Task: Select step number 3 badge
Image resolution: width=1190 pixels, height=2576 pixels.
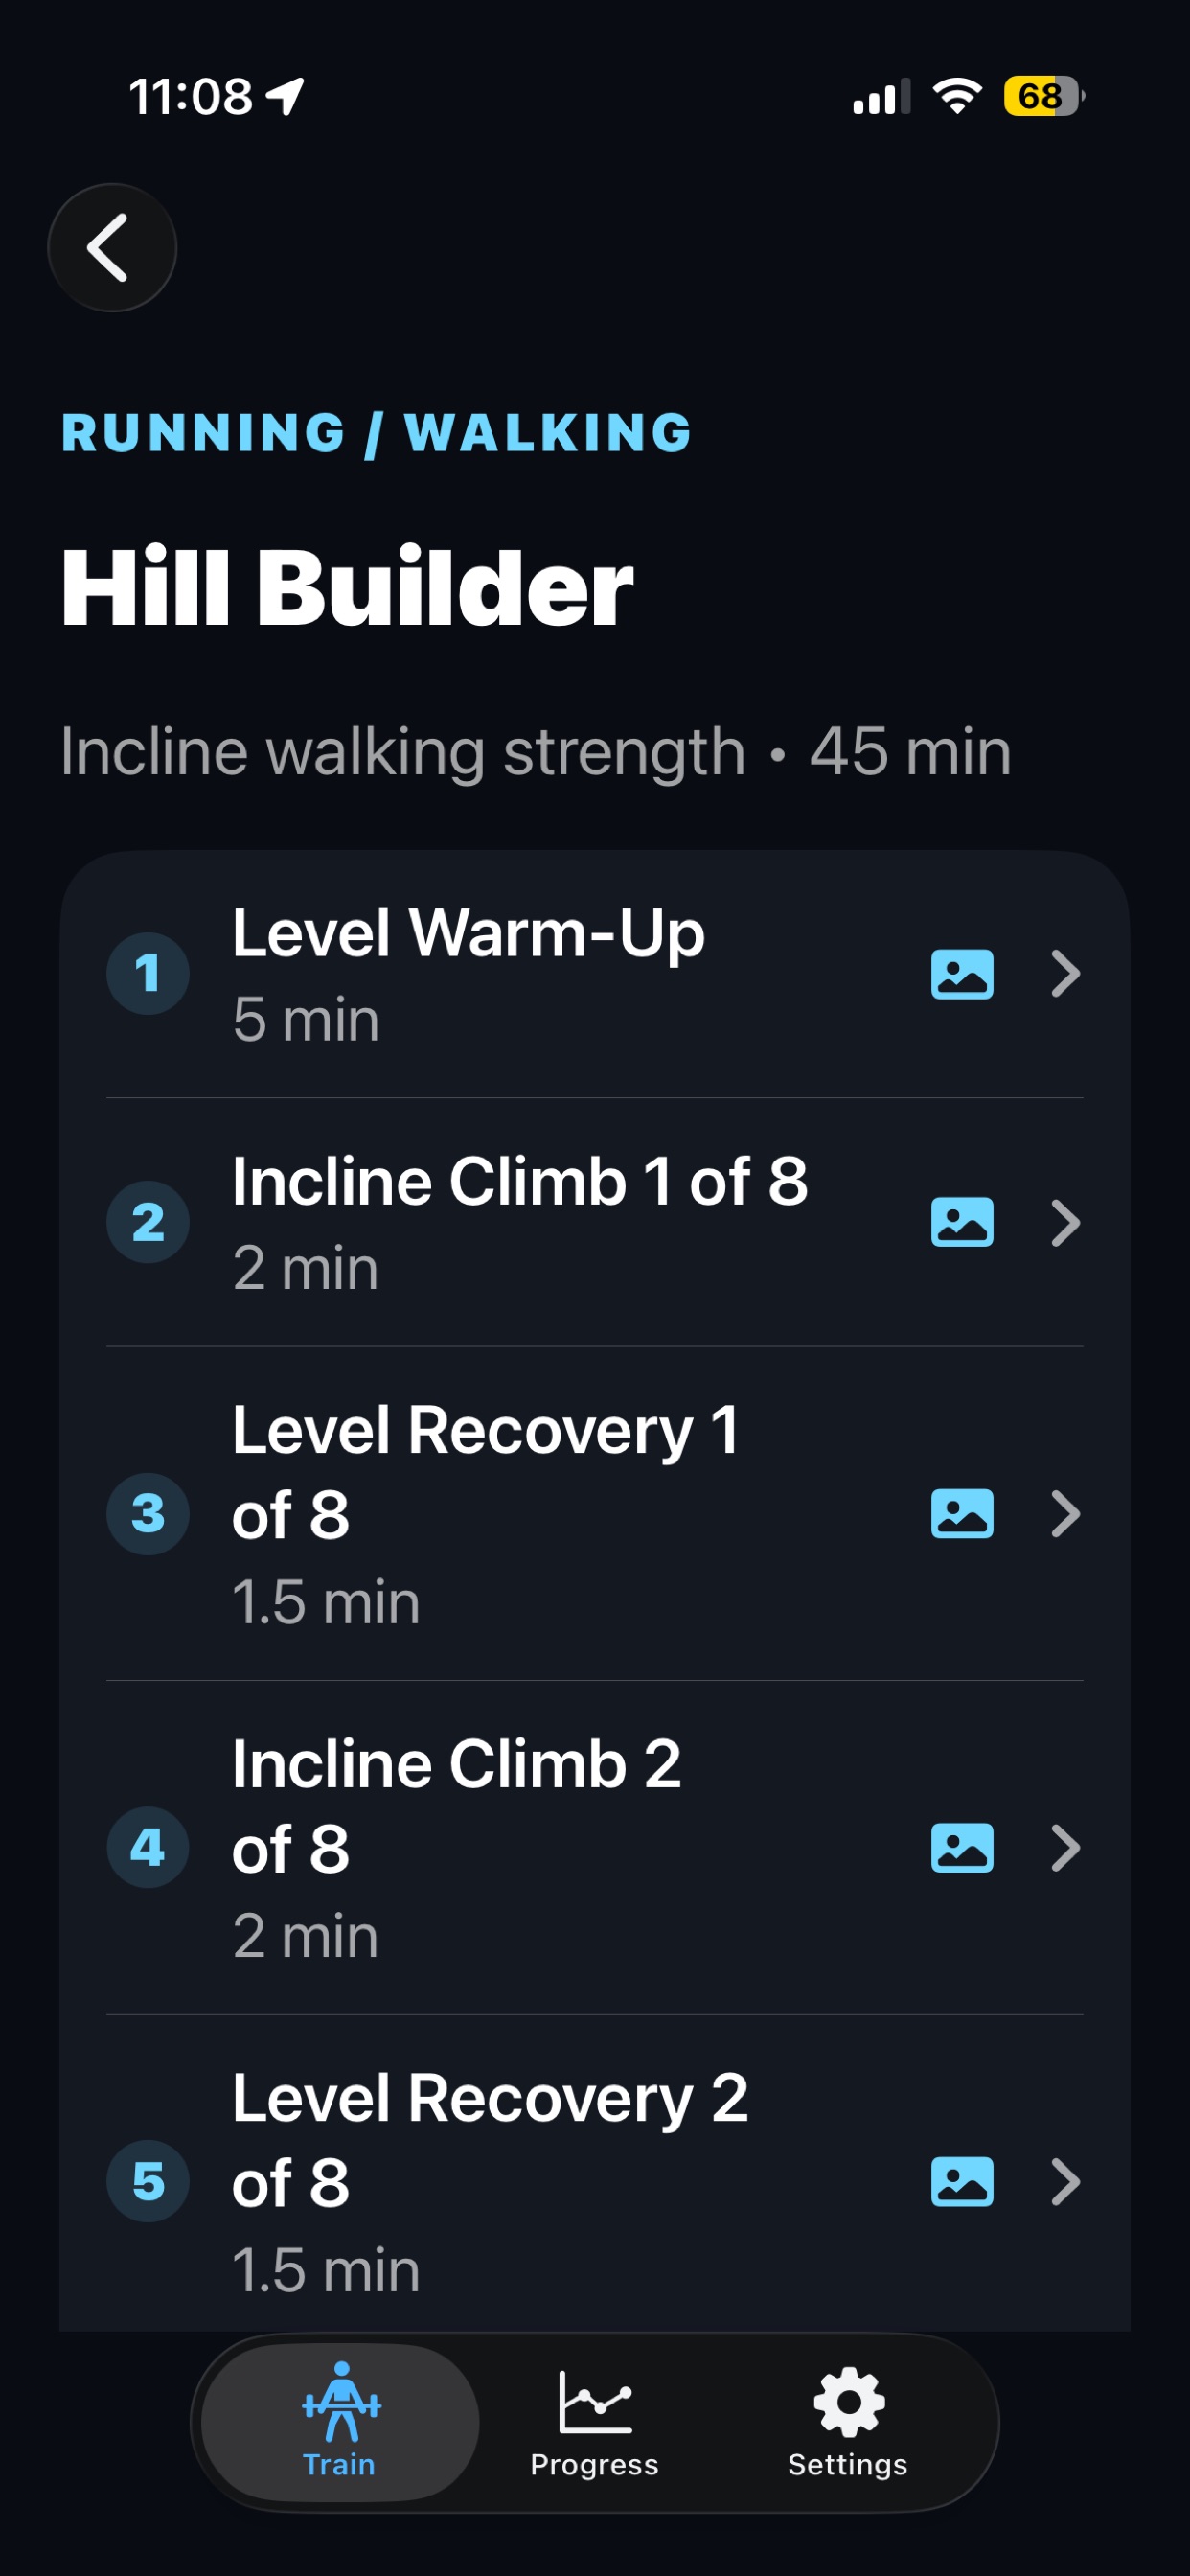Action: [x=148, y=1513]
